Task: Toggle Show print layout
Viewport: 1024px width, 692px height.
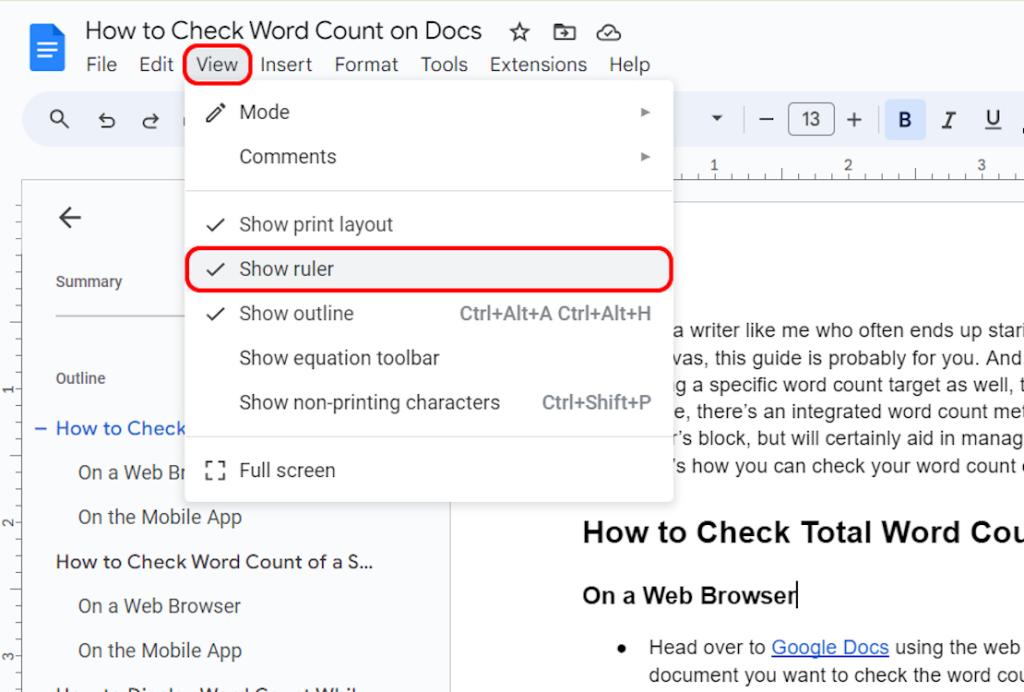Action: pyautogui.click(x=315, y=224)
